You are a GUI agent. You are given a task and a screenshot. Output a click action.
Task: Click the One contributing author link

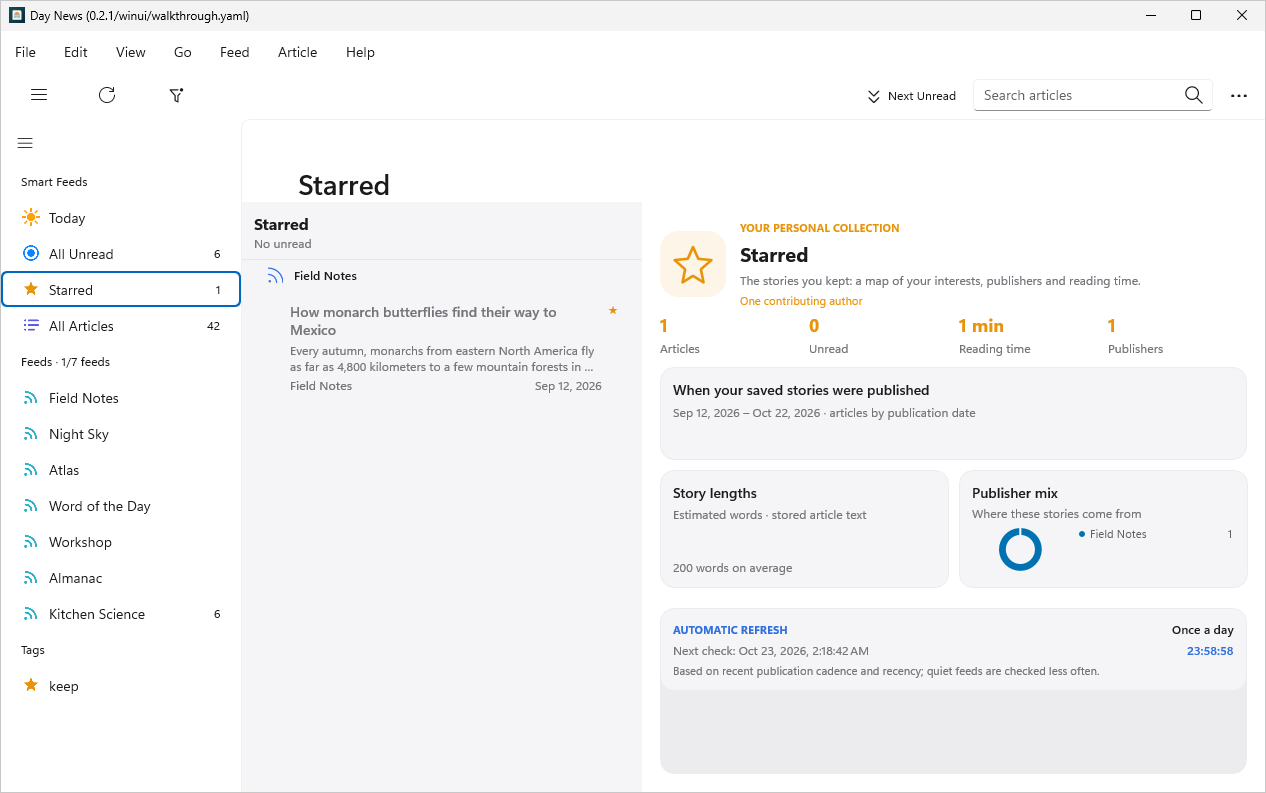[801, 301]
